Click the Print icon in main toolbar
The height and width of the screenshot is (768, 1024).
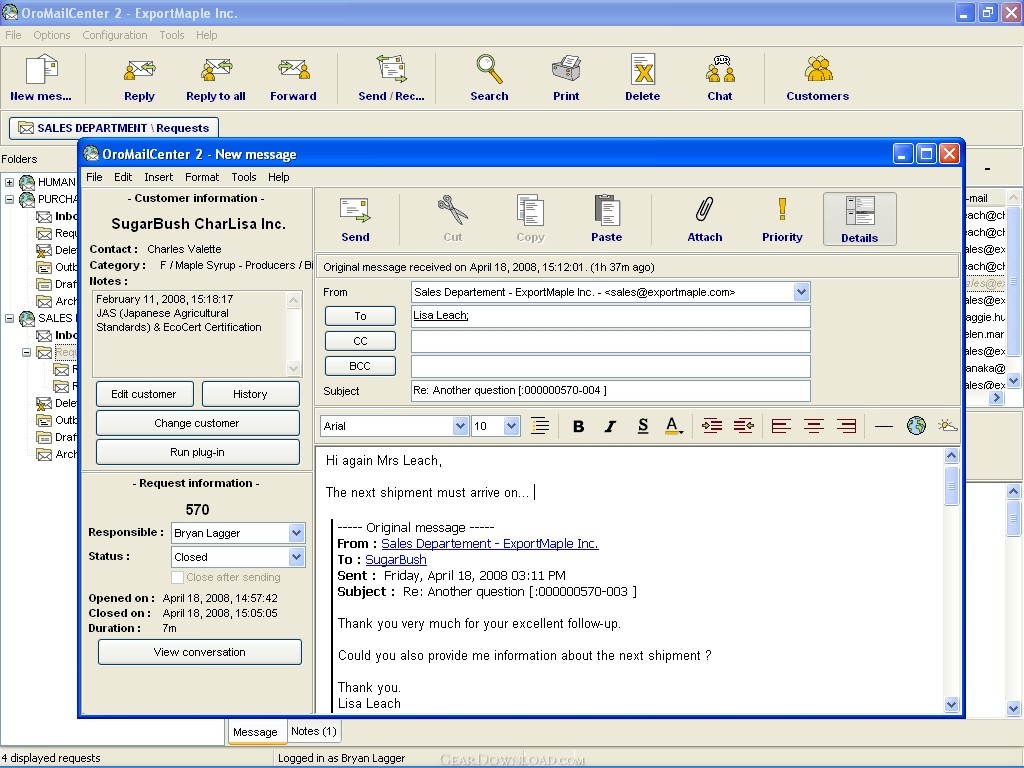[566, 78]
